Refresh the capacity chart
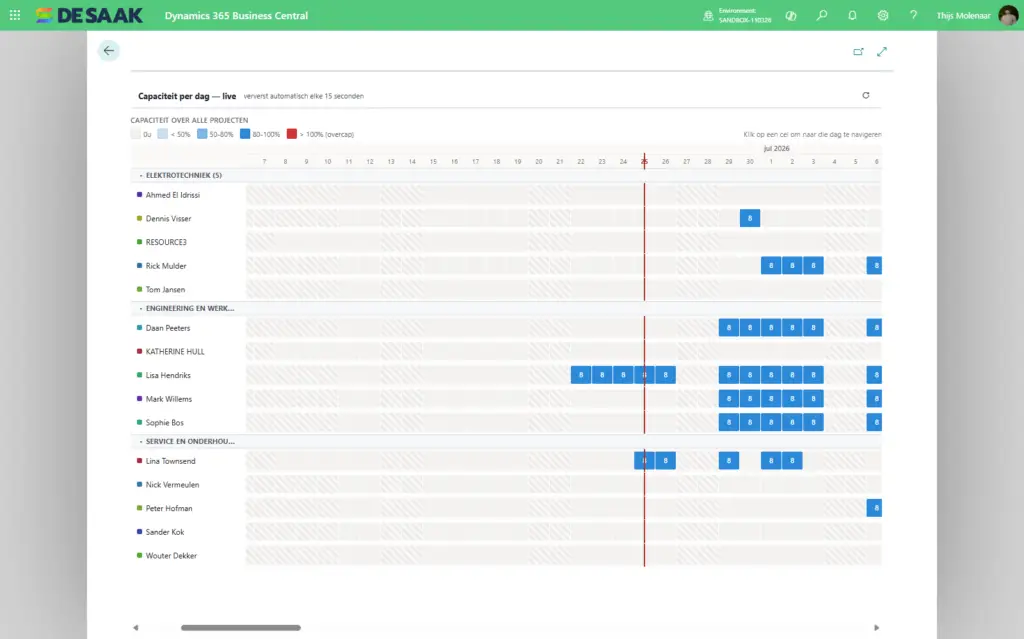1024x639 pixels. pos(866,95)
